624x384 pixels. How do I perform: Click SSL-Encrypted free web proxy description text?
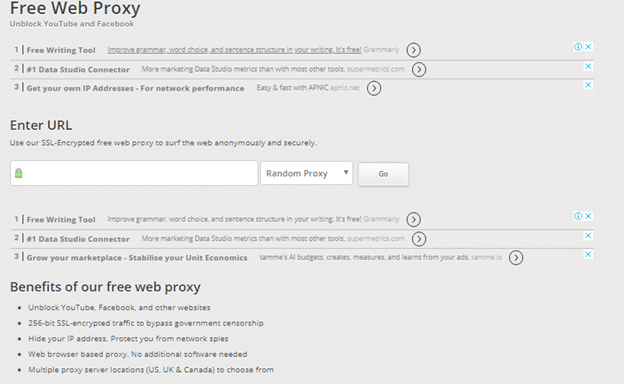point(163,143)
